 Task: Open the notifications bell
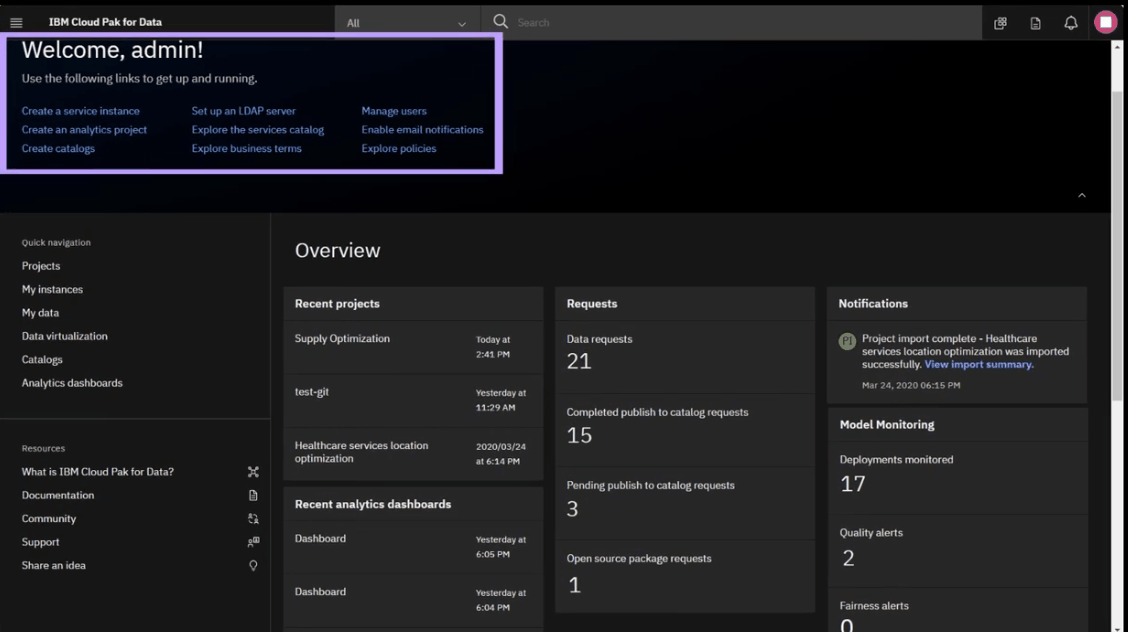click(x=1070, y=23)
